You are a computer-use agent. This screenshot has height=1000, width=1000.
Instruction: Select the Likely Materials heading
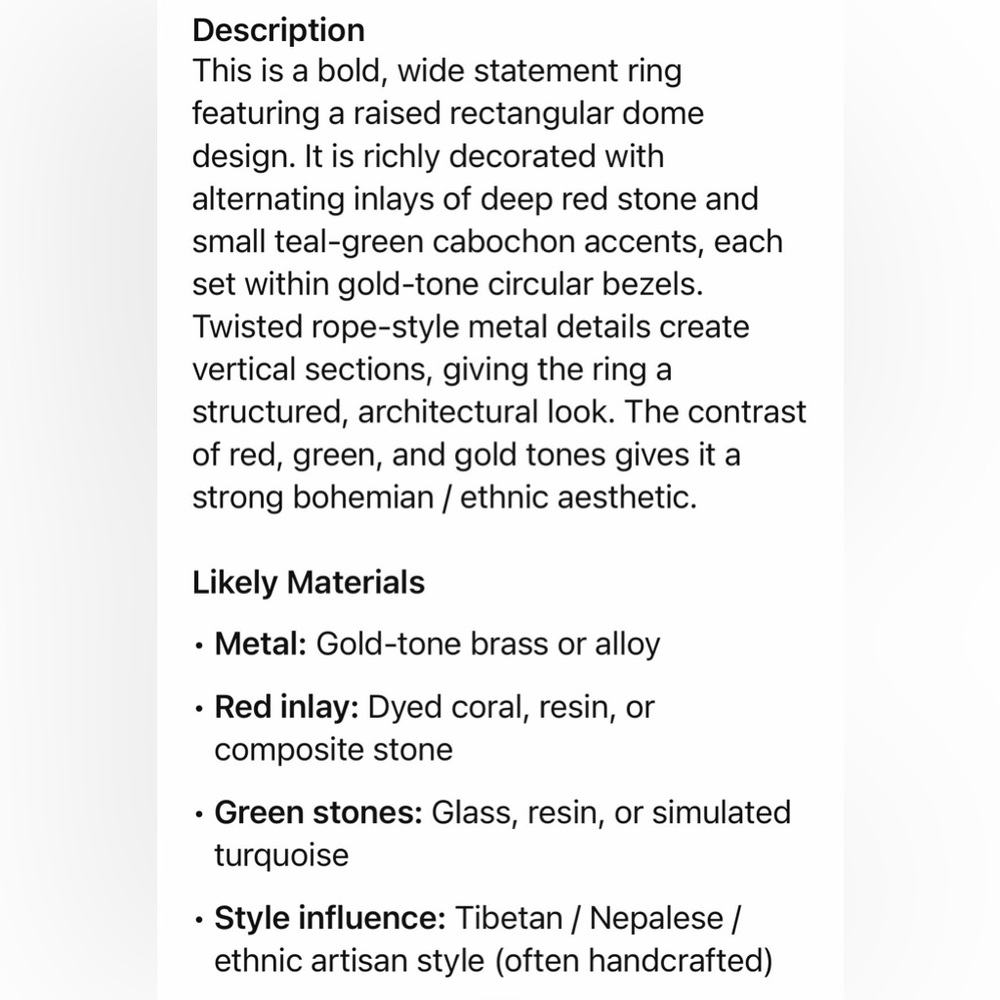[x=309, y=583]
